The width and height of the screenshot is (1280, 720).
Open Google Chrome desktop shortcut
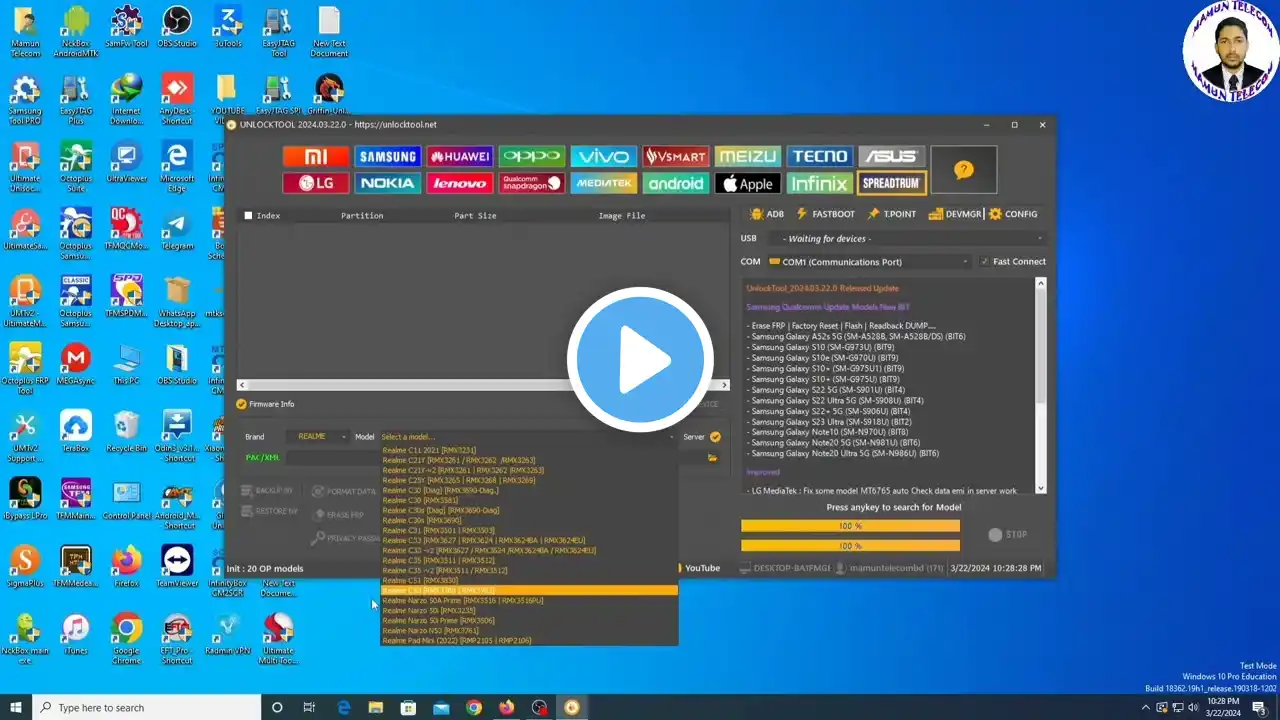[x=126, y=637]
